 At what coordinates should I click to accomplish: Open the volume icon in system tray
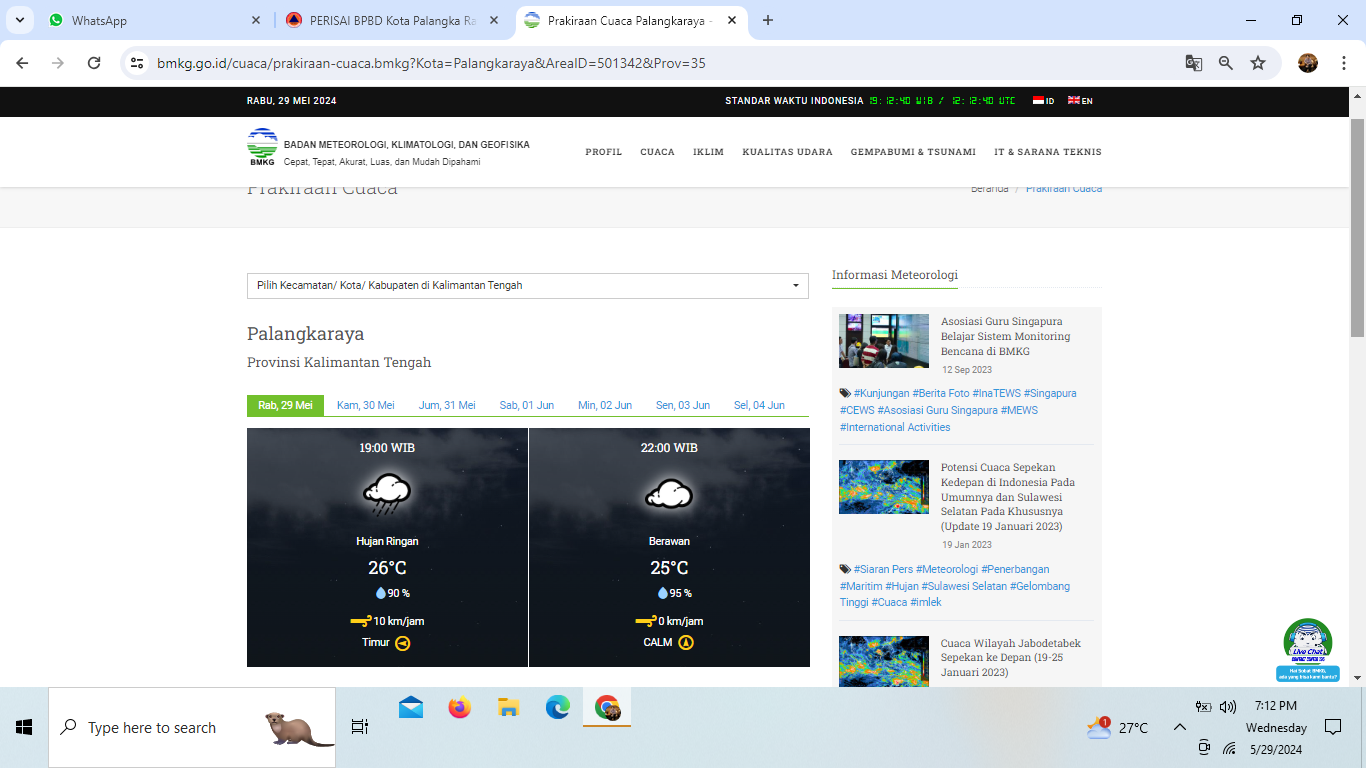(x=1228, y=707)
